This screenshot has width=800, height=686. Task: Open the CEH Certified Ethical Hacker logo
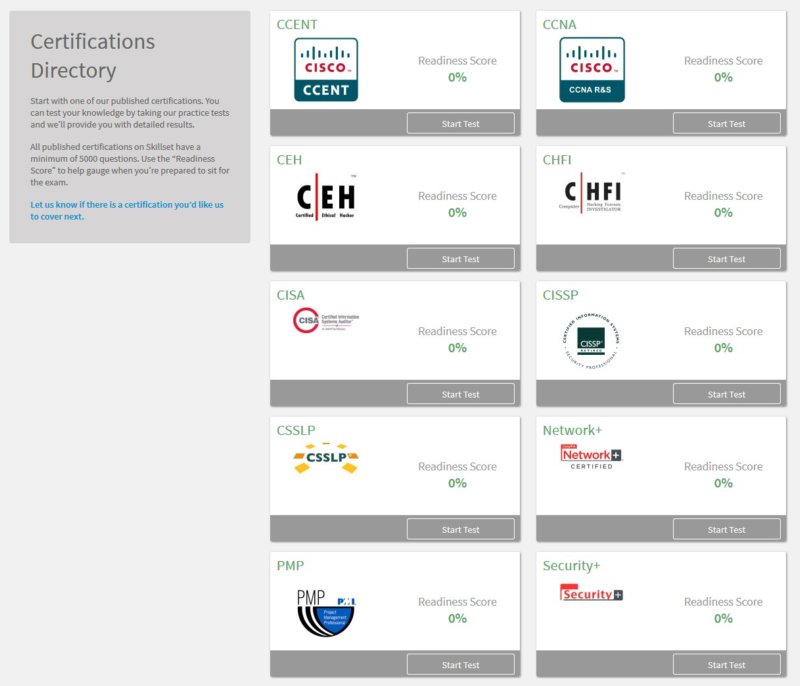(x=326, y=197)
